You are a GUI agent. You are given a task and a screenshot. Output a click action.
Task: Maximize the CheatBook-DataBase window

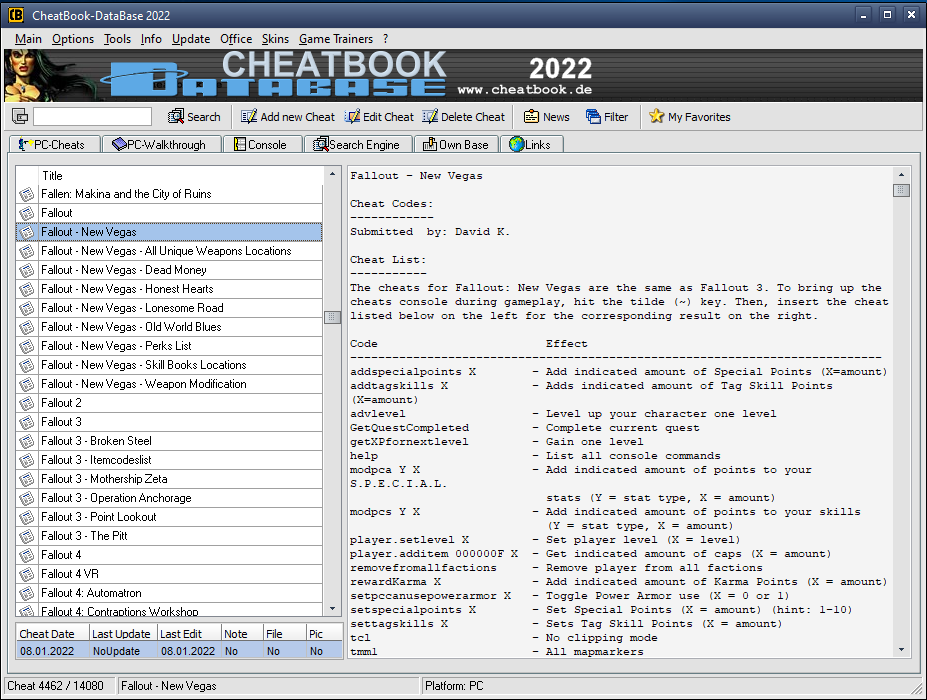click(x=887, y=15)
